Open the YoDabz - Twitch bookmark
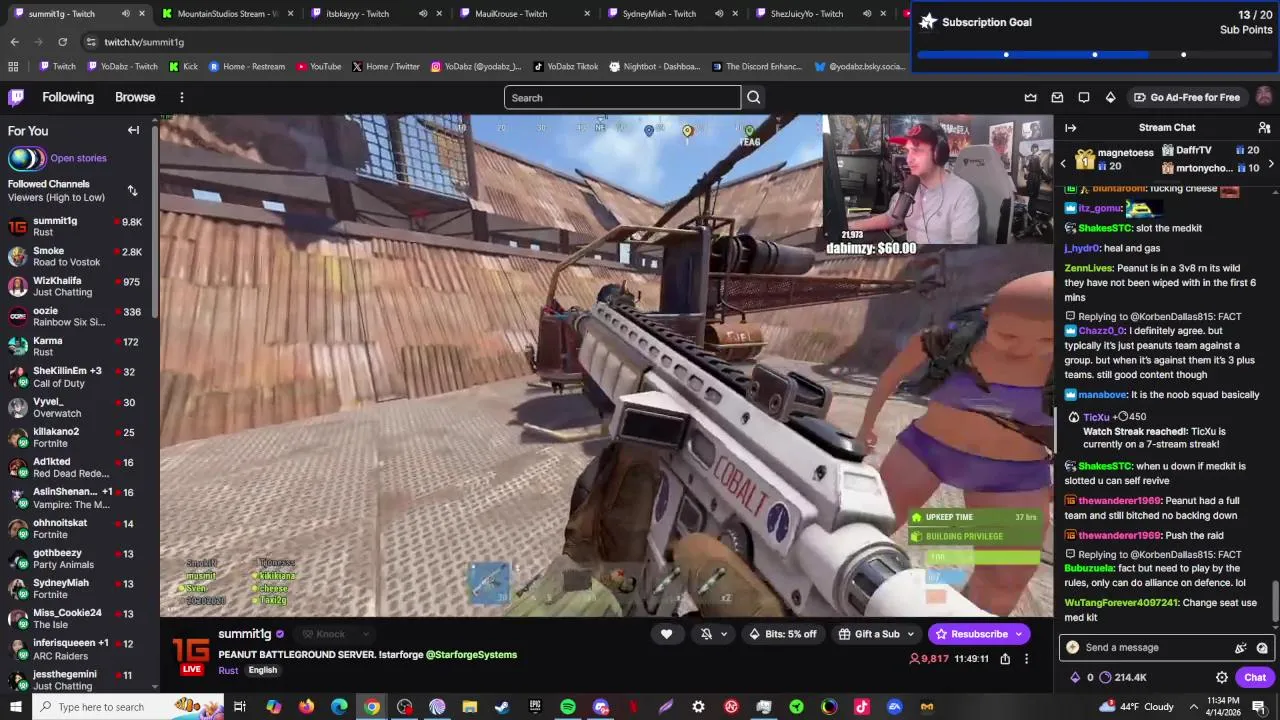Image resolution: width=1280 pixels, height=720 pixels. [122, 66]
